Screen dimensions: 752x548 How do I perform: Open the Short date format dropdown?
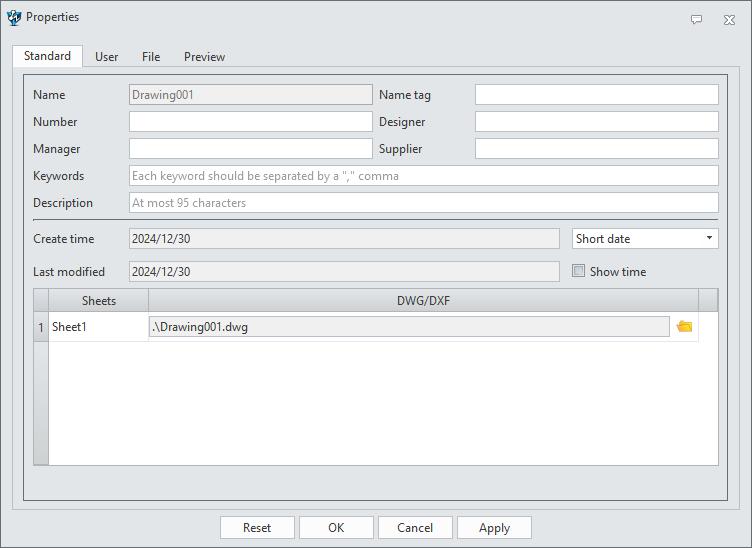pos(645,239)
